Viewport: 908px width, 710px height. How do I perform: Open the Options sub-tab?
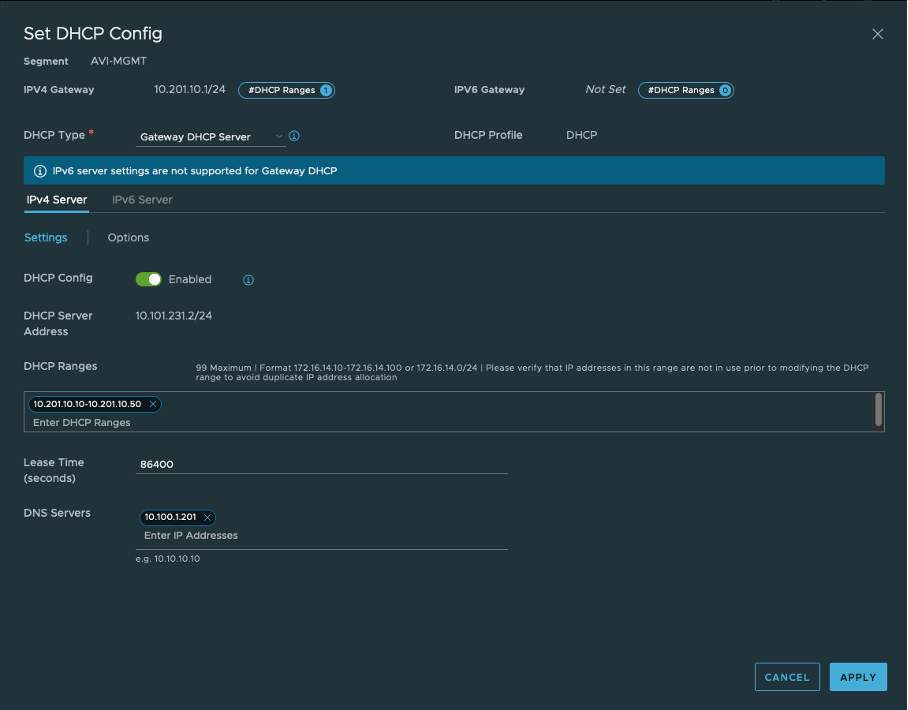(128, 238)
